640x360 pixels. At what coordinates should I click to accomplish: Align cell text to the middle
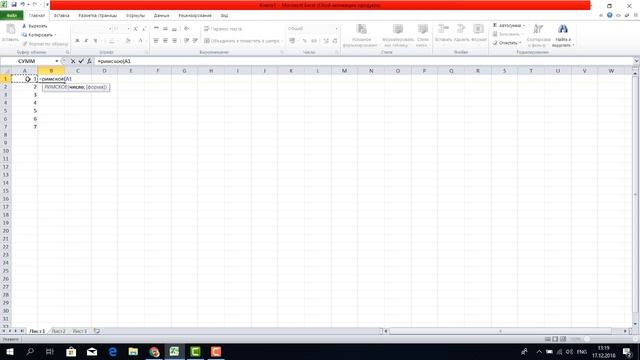click(165, 29)
